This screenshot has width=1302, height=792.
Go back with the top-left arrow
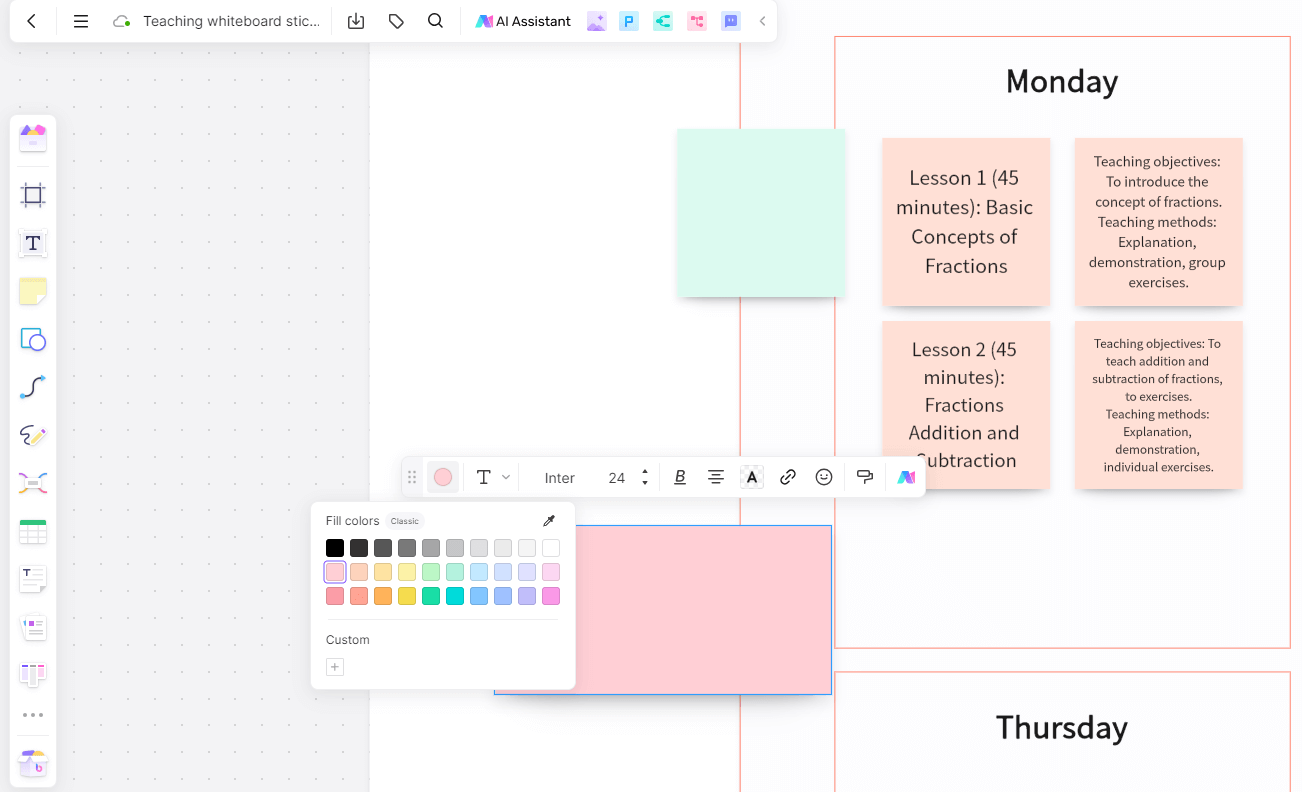pos(32,21)
